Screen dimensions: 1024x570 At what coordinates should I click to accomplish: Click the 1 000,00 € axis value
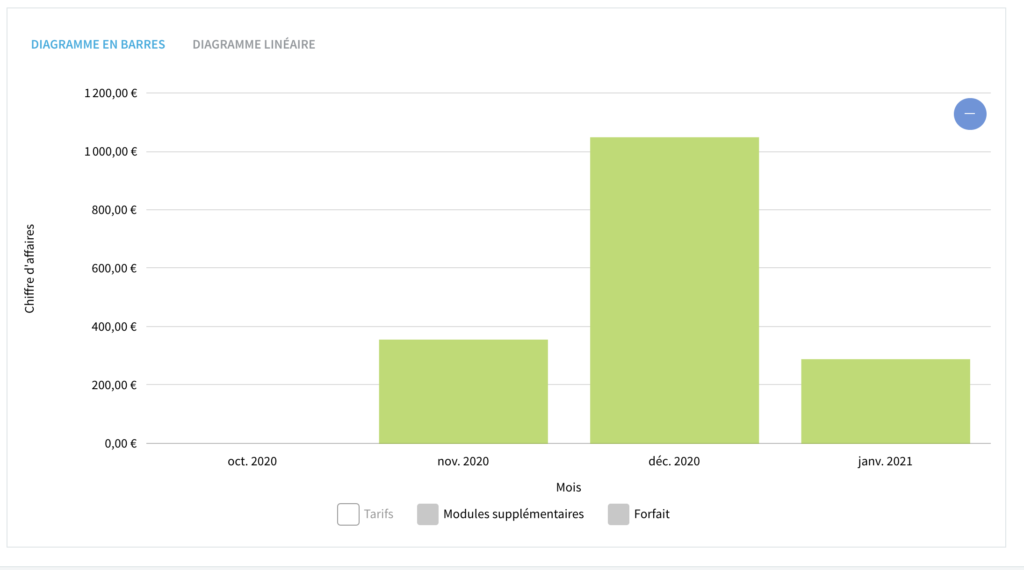coord(110,151)
